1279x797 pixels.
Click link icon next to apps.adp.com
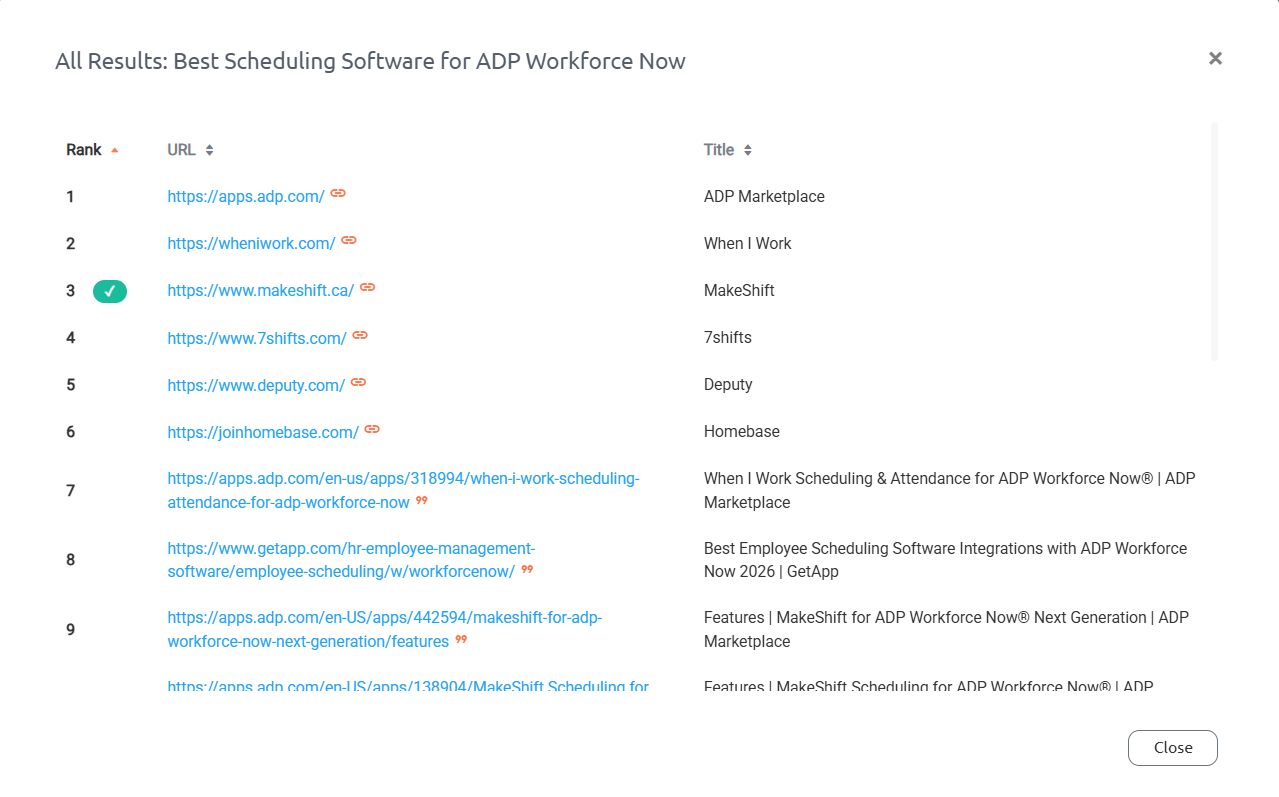tap(338, 193)
